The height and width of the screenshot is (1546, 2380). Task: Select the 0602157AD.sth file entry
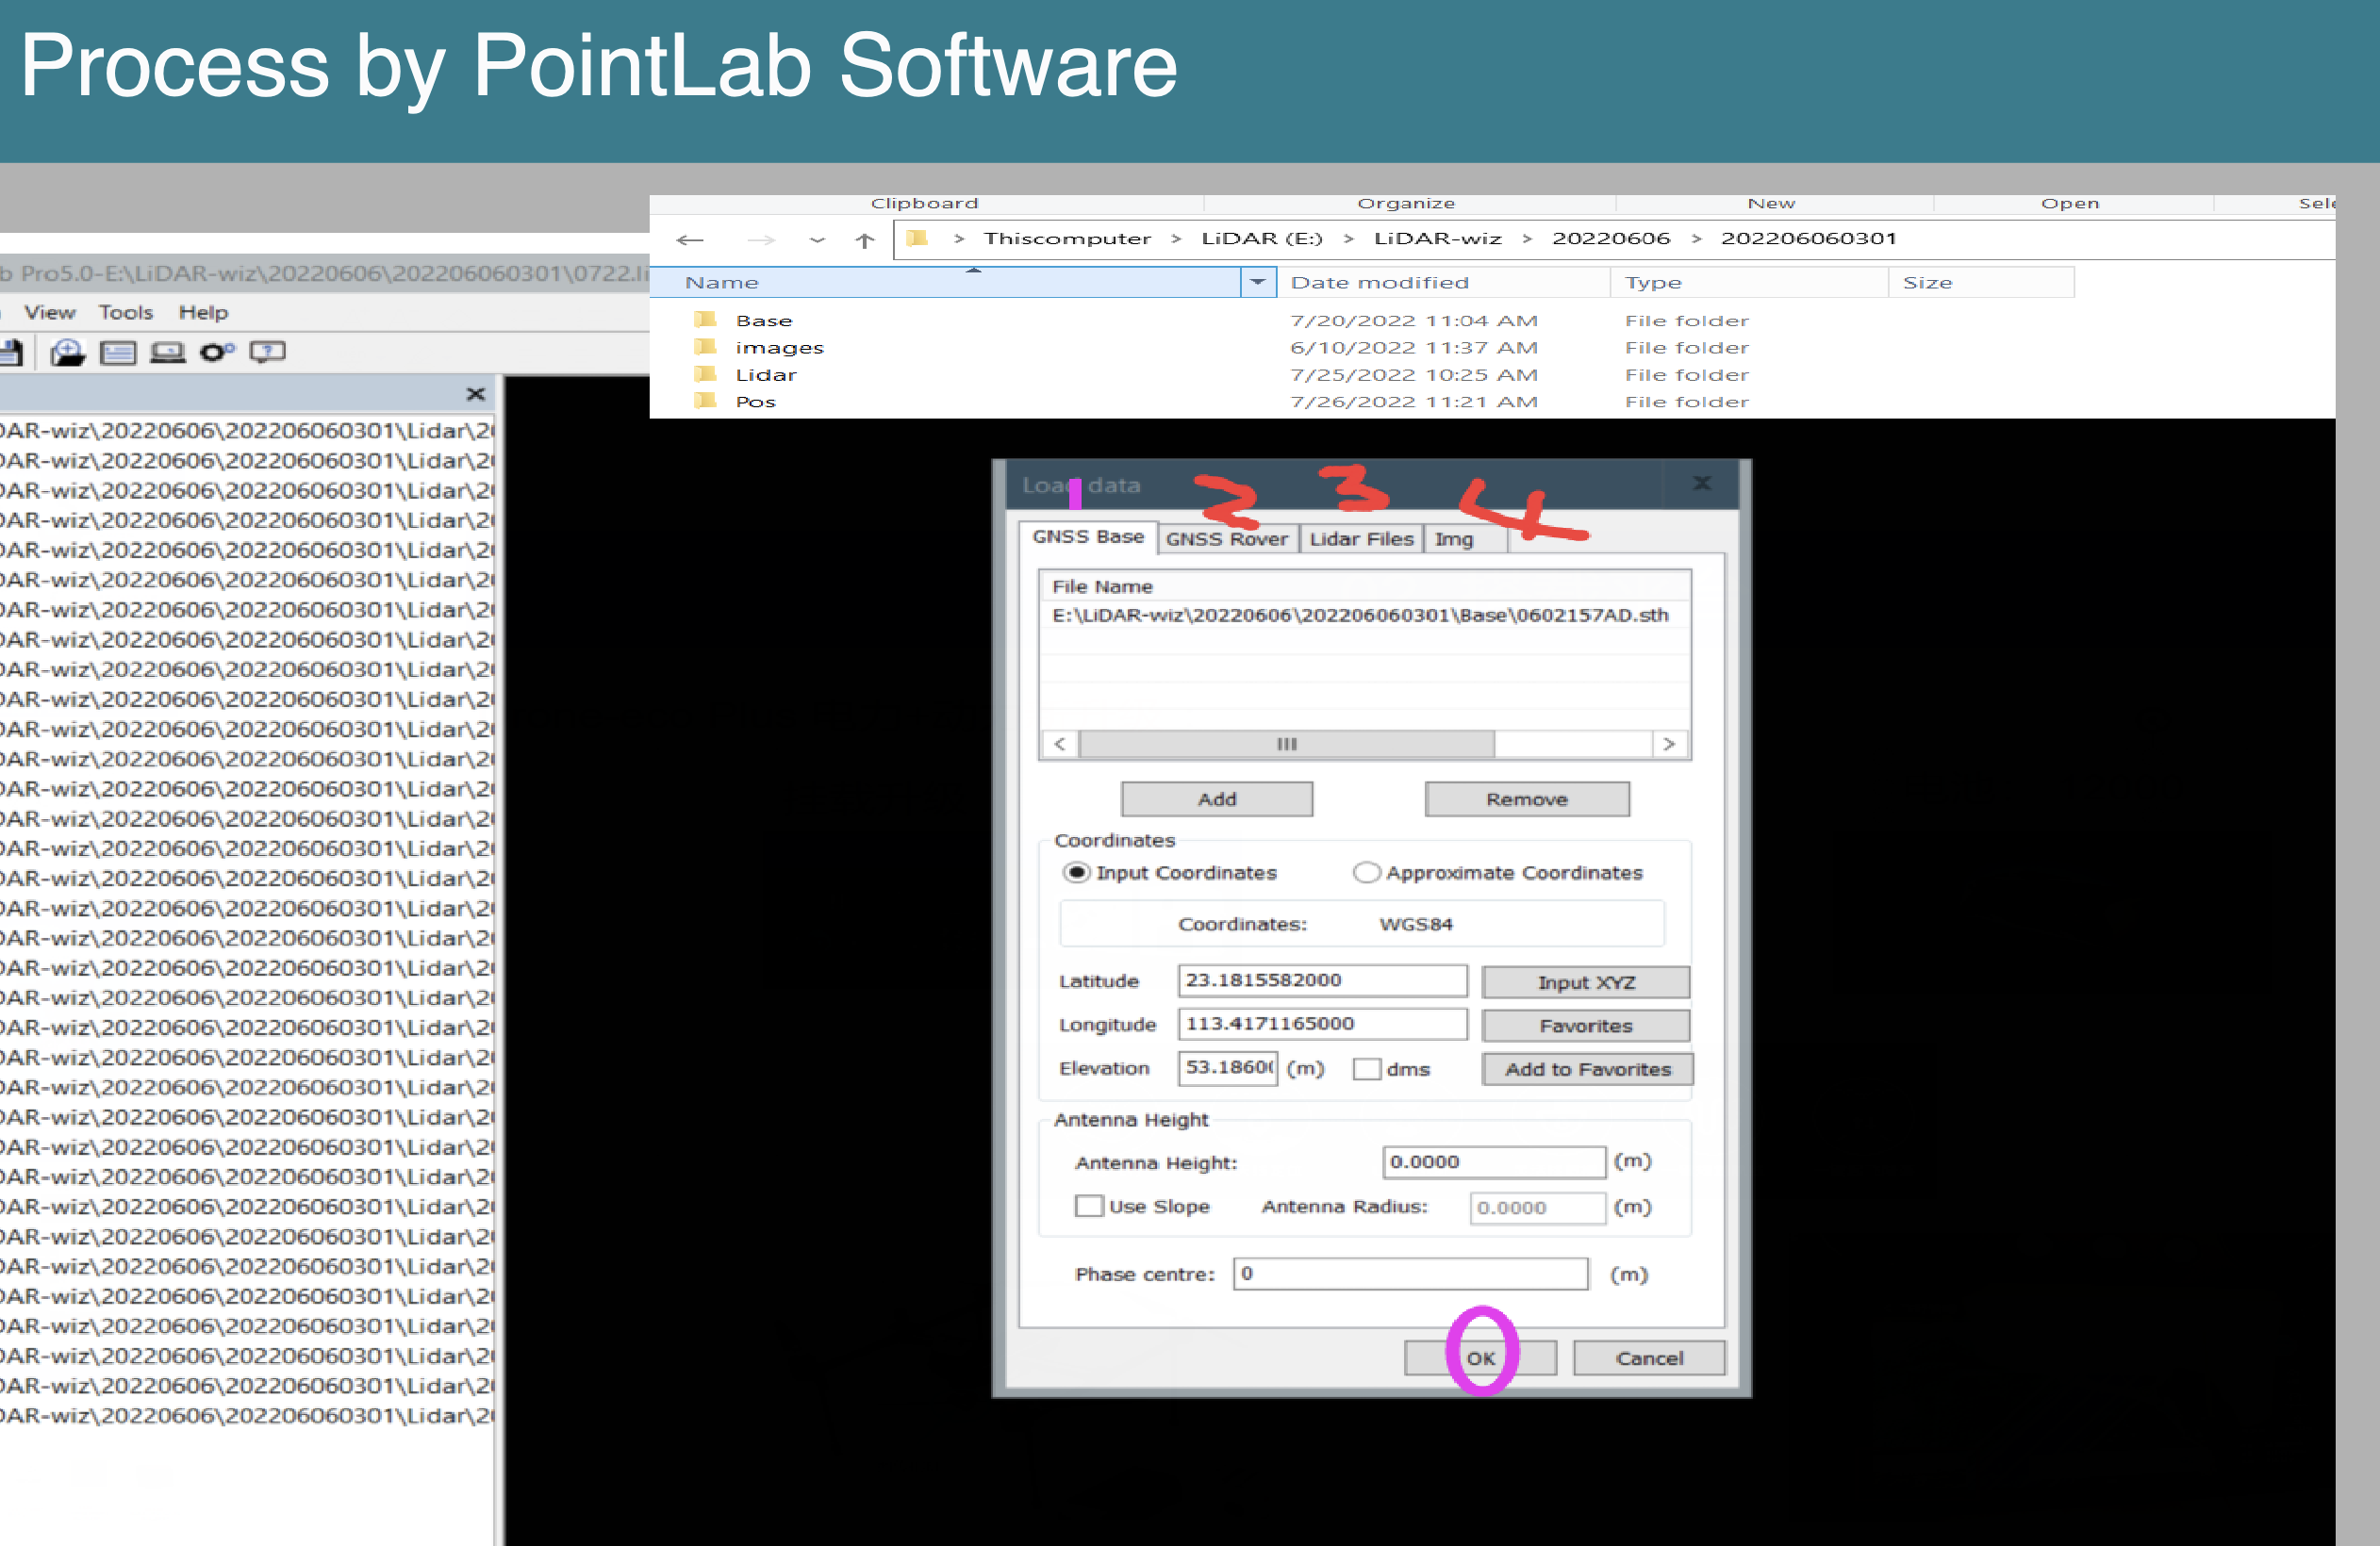point(1360,615)
